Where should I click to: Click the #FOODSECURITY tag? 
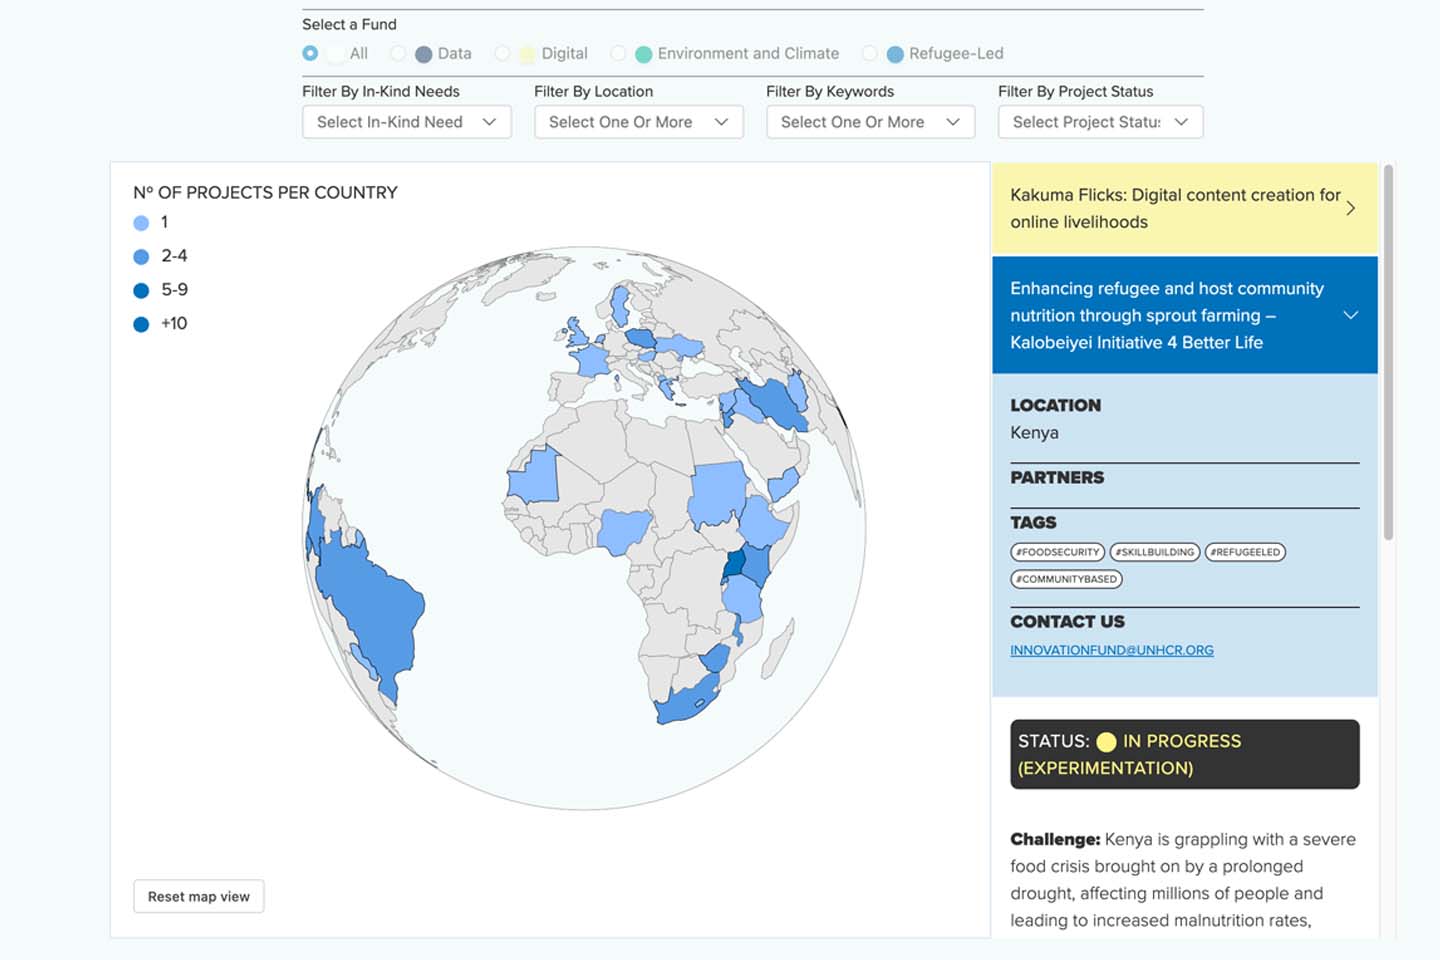[1057, 552]
